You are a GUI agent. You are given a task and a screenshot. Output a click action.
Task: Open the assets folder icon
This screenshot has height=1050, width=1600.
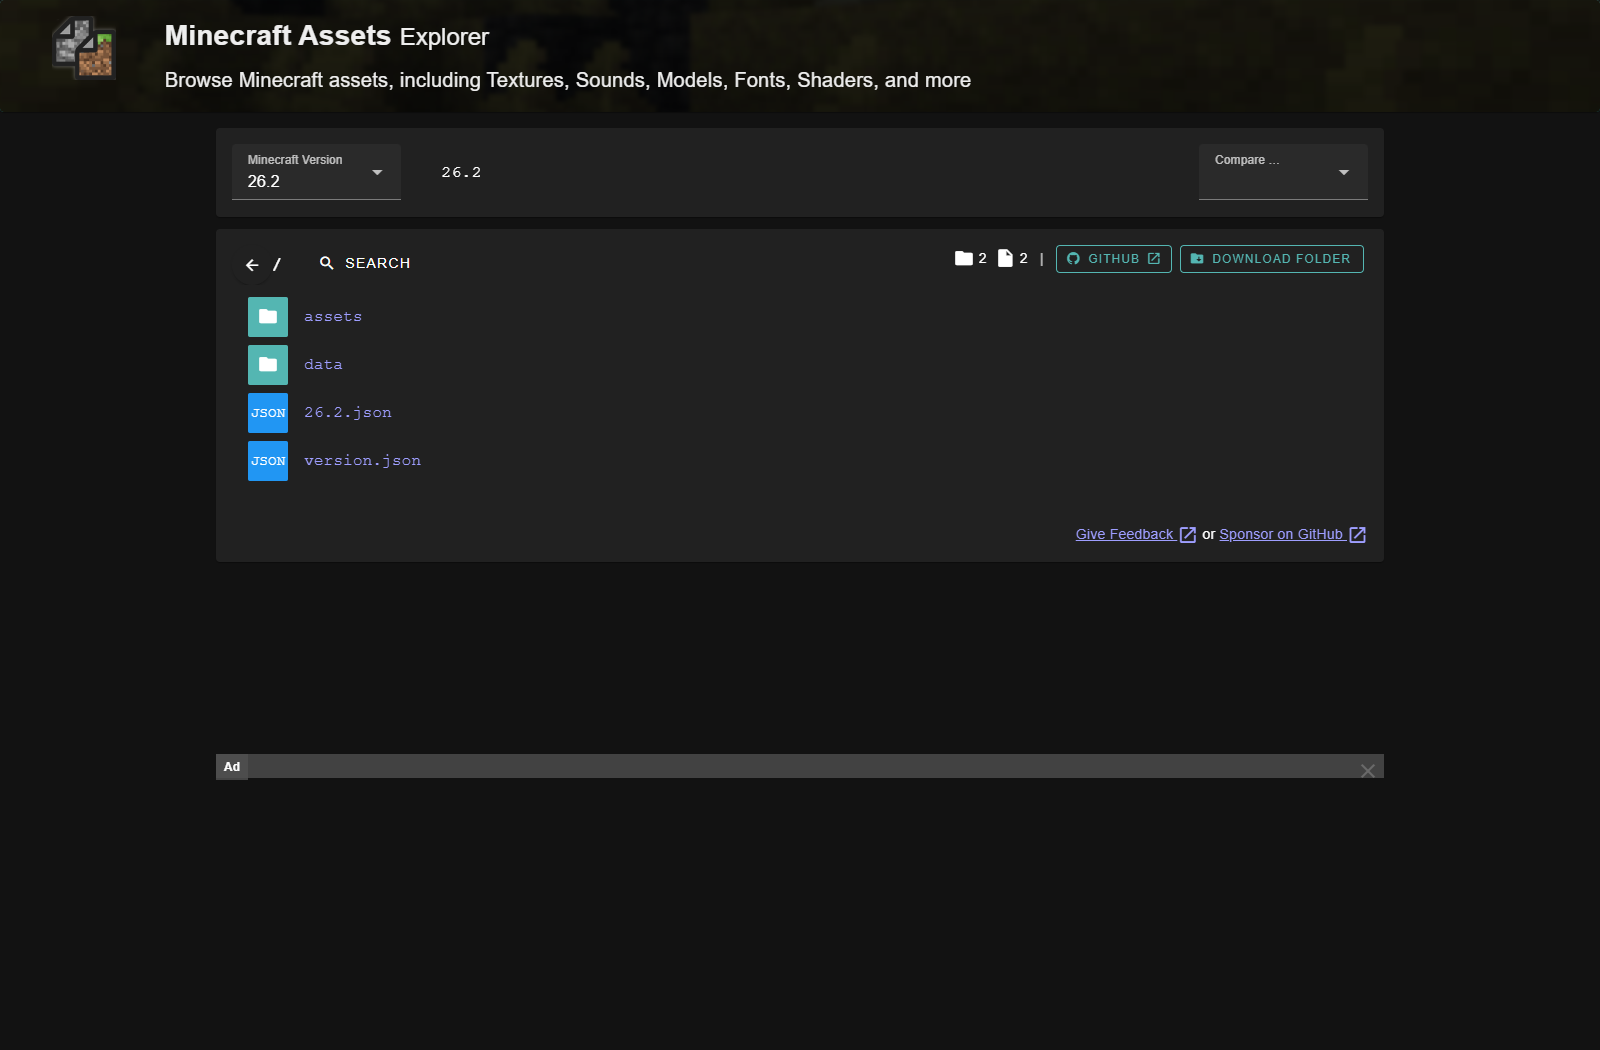[268, 317]
